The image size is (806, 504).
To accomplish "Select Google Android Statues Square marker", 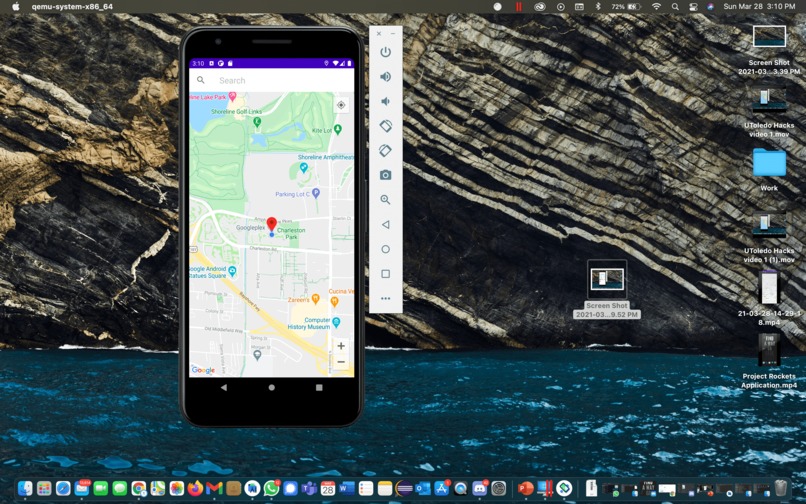I will coord(232,271).
